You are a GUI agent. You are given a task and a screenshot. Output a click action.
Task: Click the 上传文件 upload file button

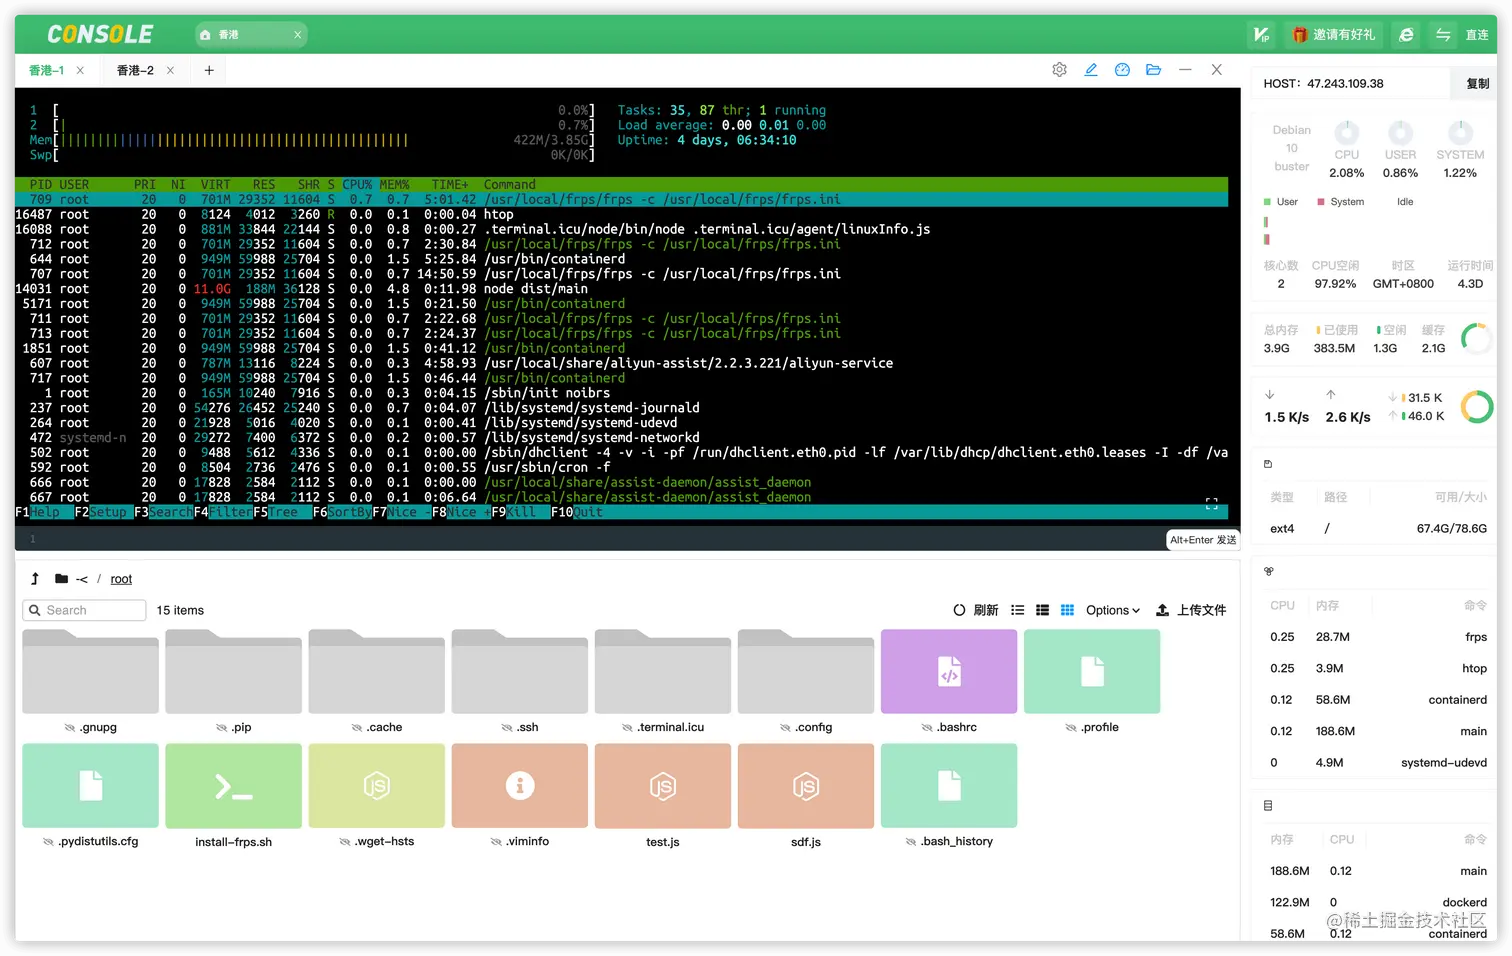tap(1191, 610)
